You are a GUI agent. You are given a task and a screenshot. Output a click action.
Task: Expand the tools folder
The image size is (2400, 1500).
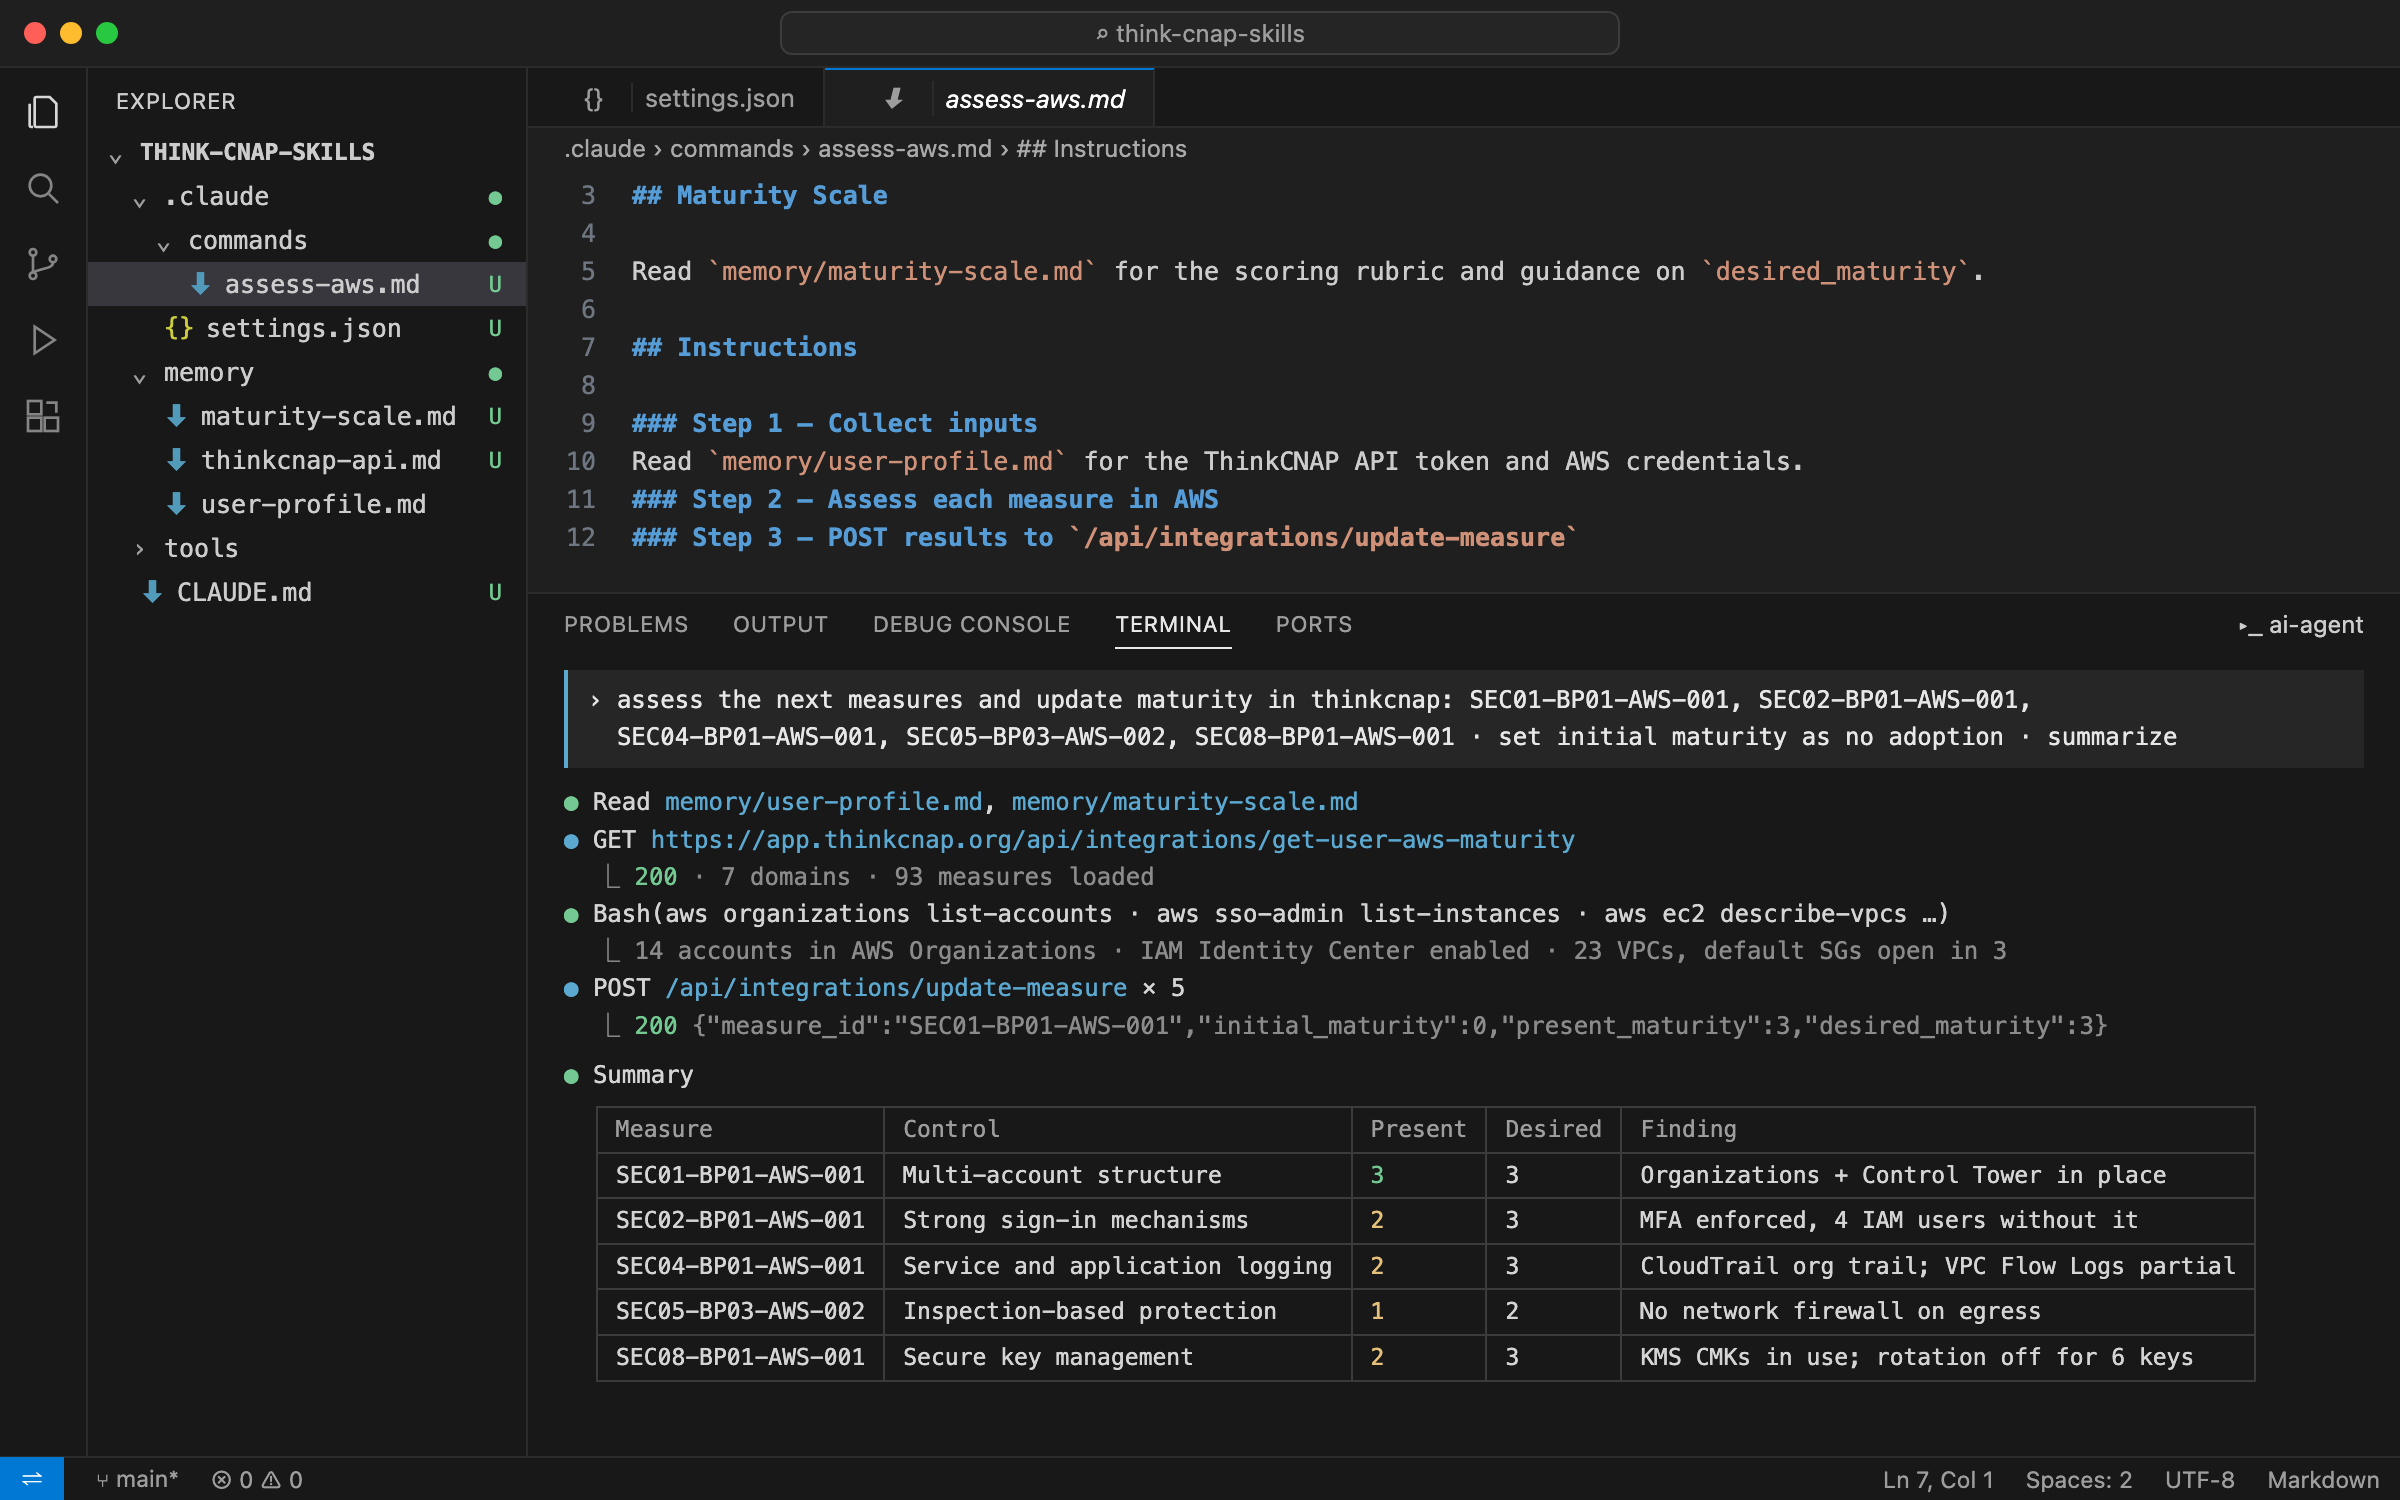140,548
